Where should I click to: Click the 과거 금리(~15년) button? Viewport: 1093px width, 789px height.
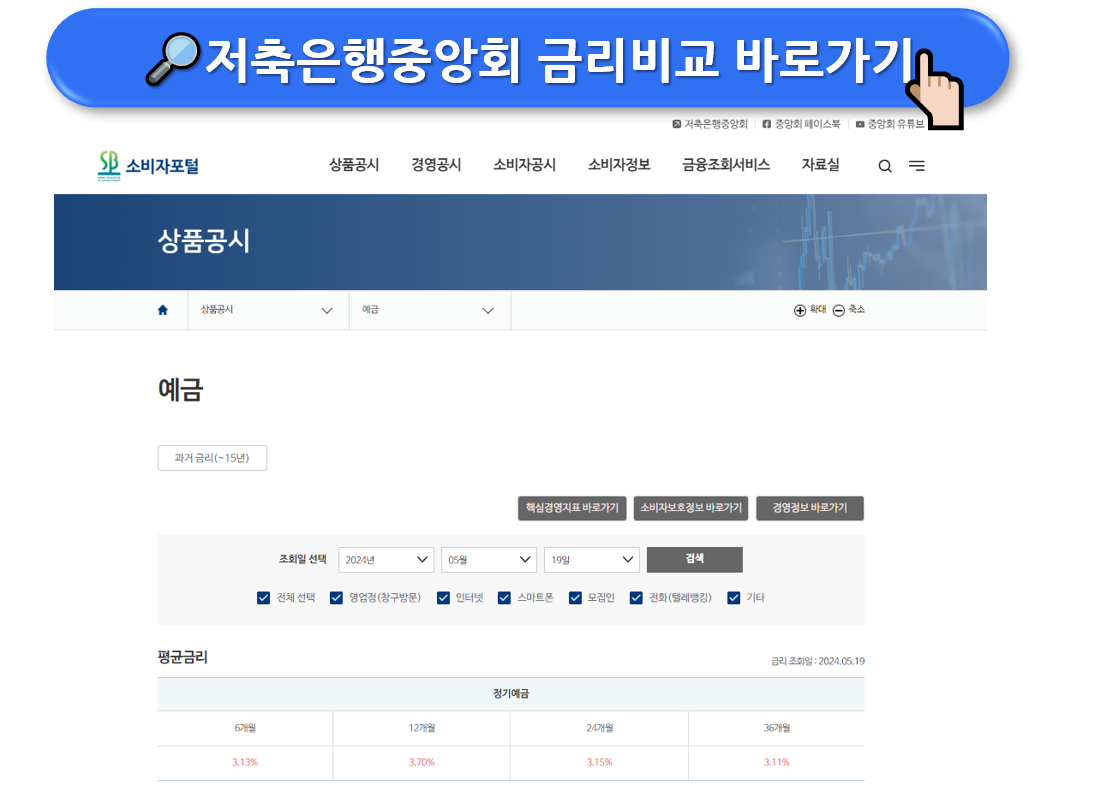pos(212,458)
